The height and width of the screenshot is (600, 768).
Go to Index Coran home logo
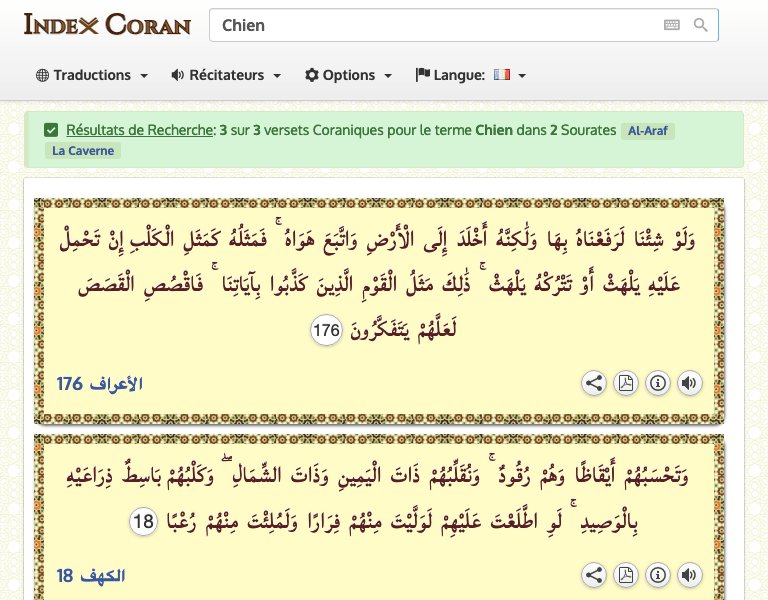click(107, 24)
